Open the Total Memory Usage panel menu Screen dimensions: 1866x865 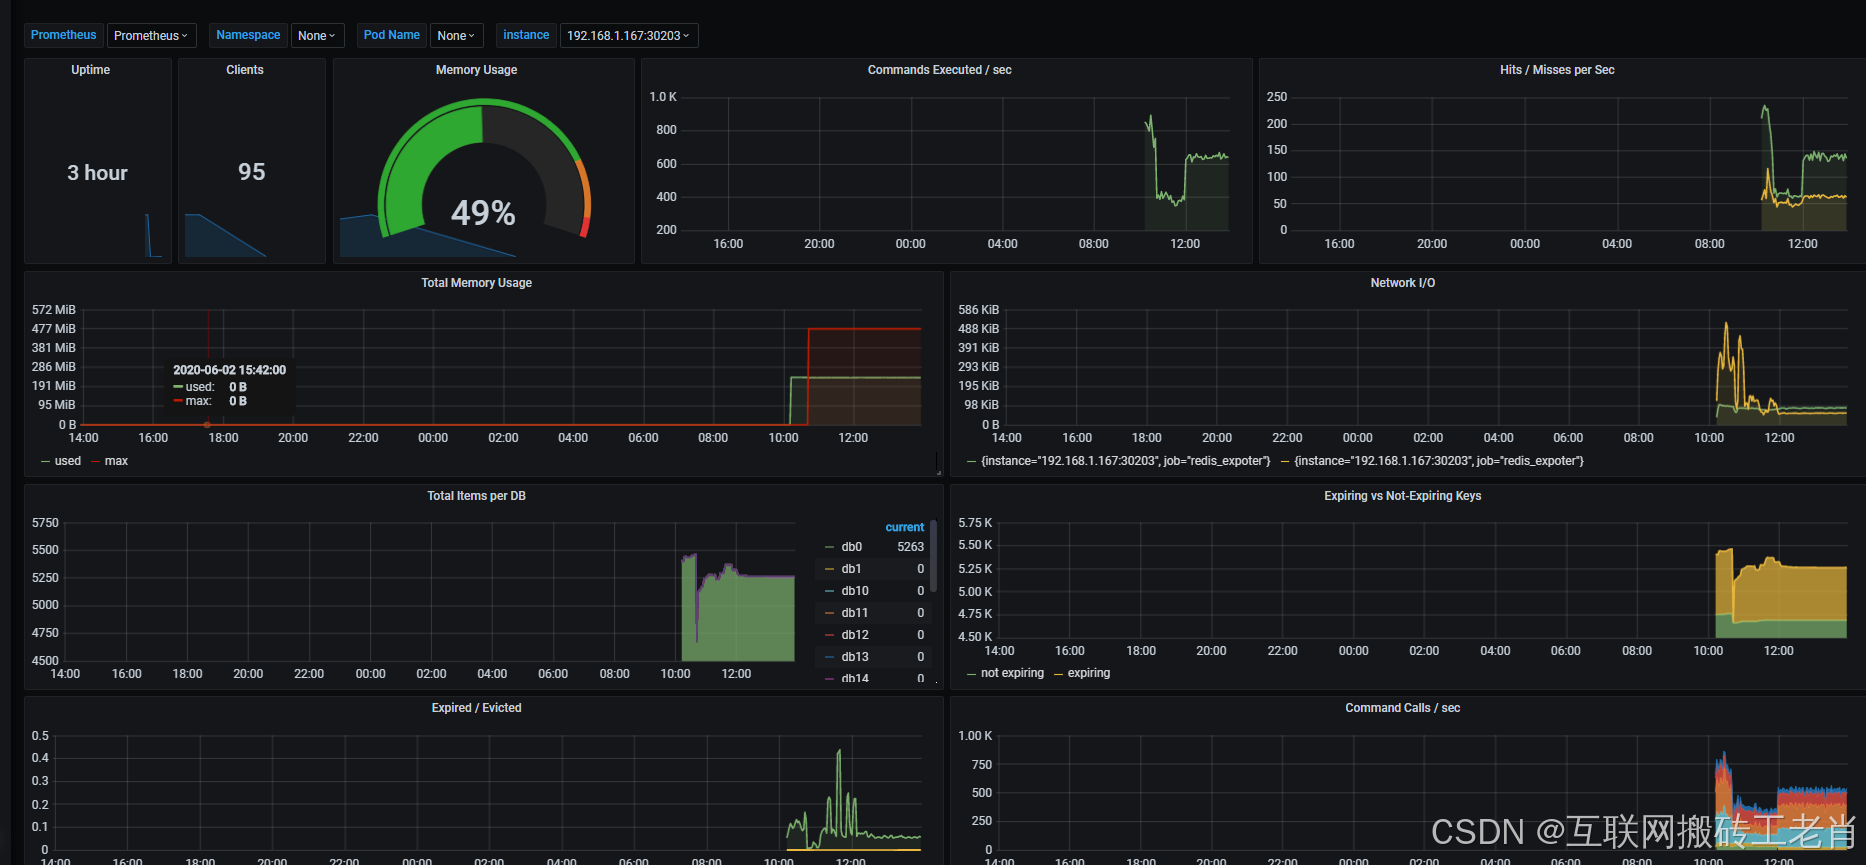(476, 283)
